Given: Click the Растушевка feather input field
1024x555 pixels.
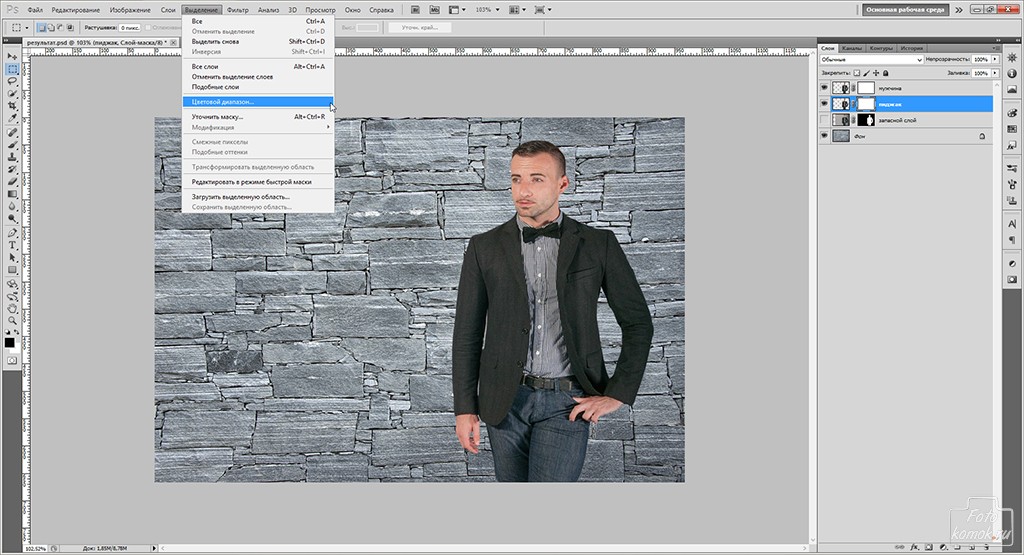Looking at the screenshot, I should pyautogui.click(x=130, y=28).
